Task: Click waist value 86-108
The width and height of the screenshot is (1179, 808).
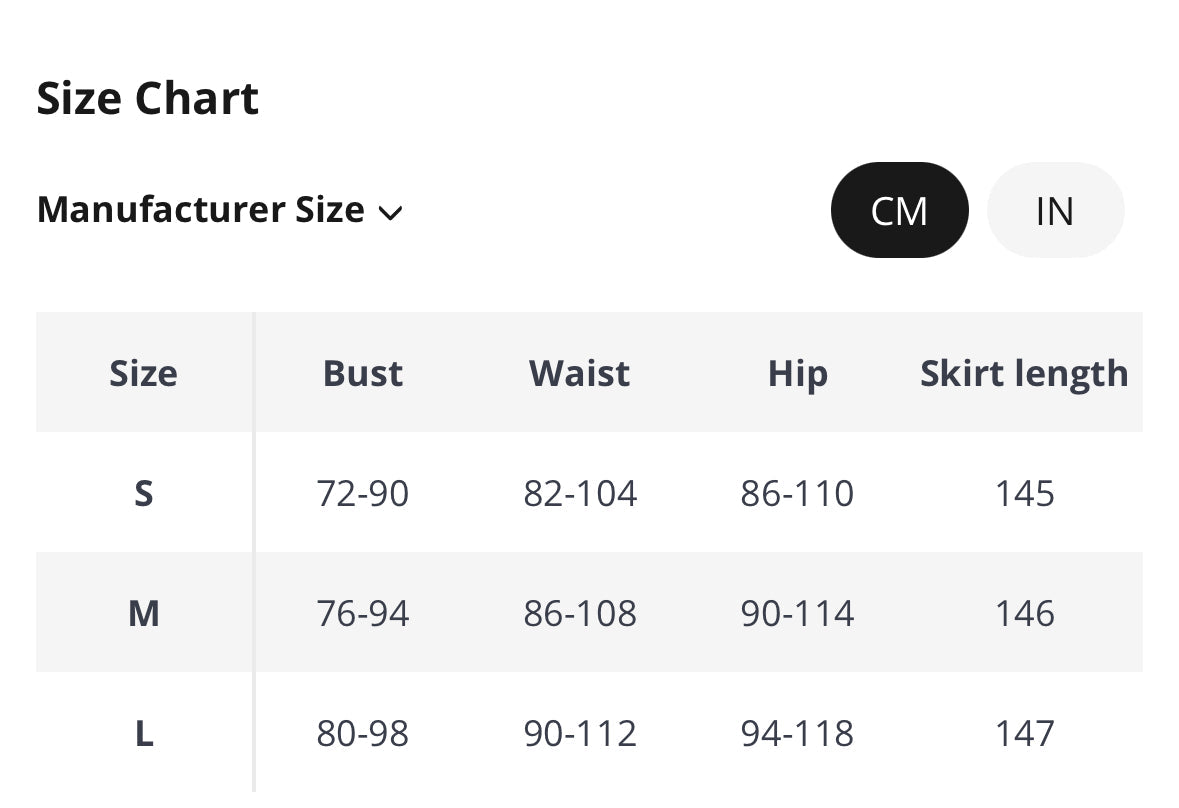Action: pos(580,613)
